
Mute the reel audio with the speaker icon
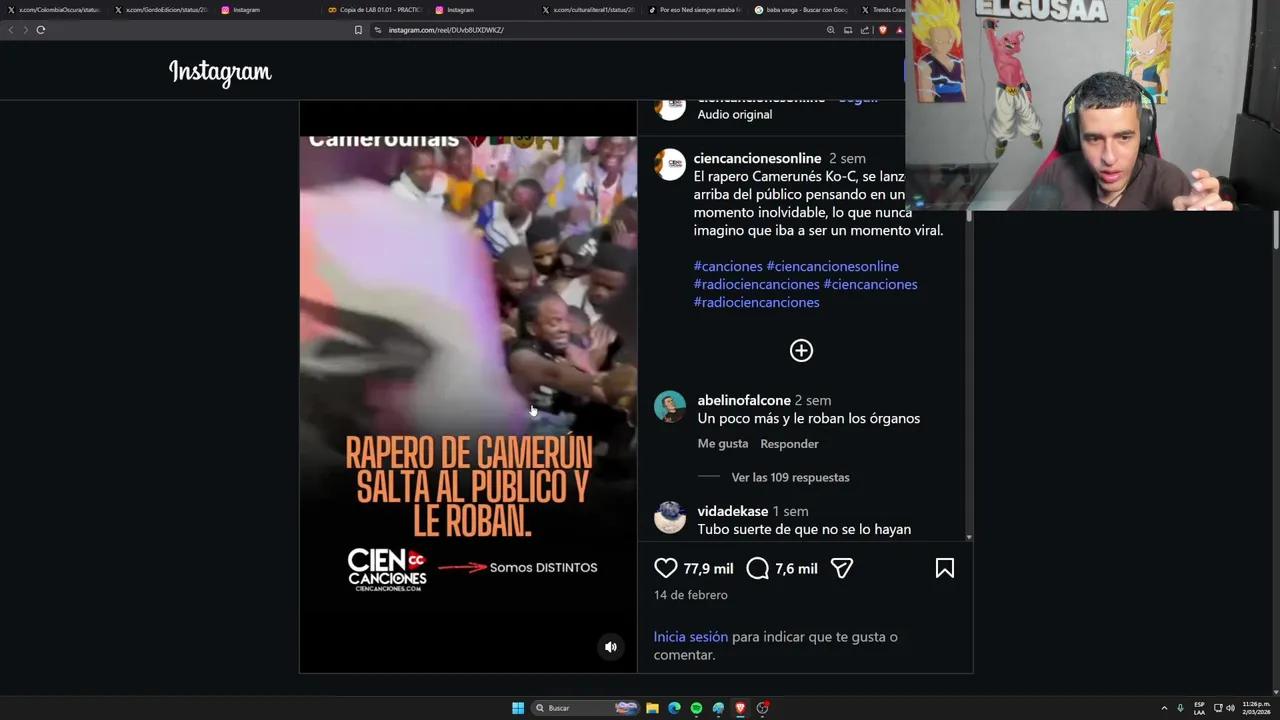click(x=611, y=647)
